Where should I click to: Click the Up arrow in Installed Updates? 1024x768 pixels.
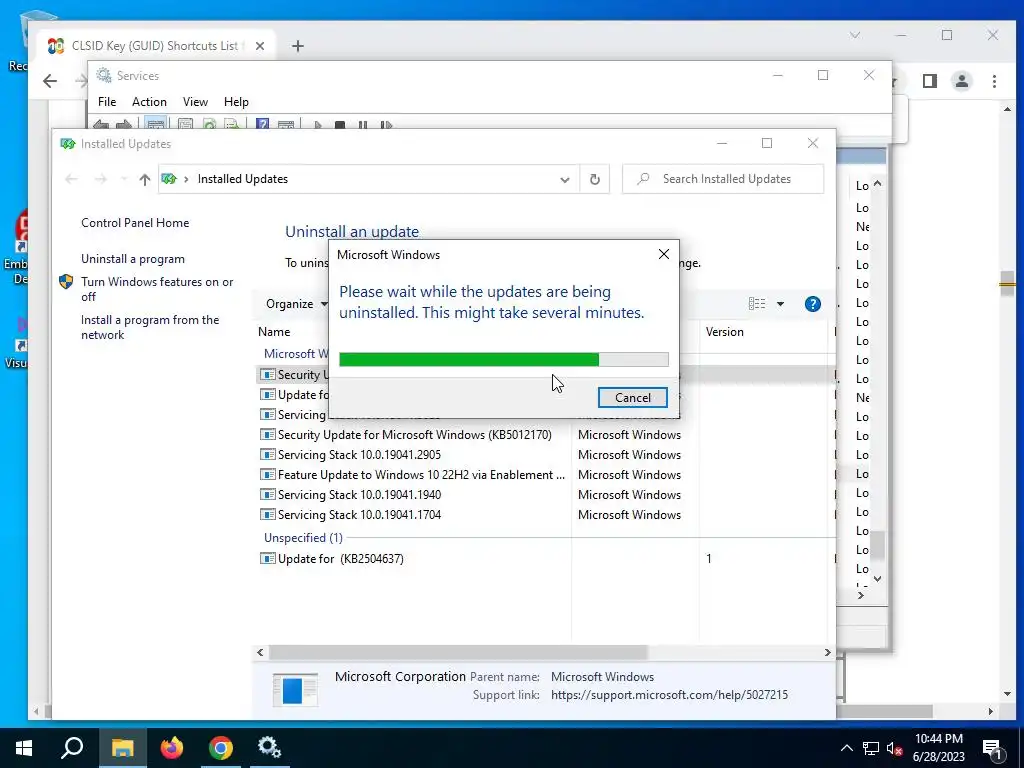144,180
